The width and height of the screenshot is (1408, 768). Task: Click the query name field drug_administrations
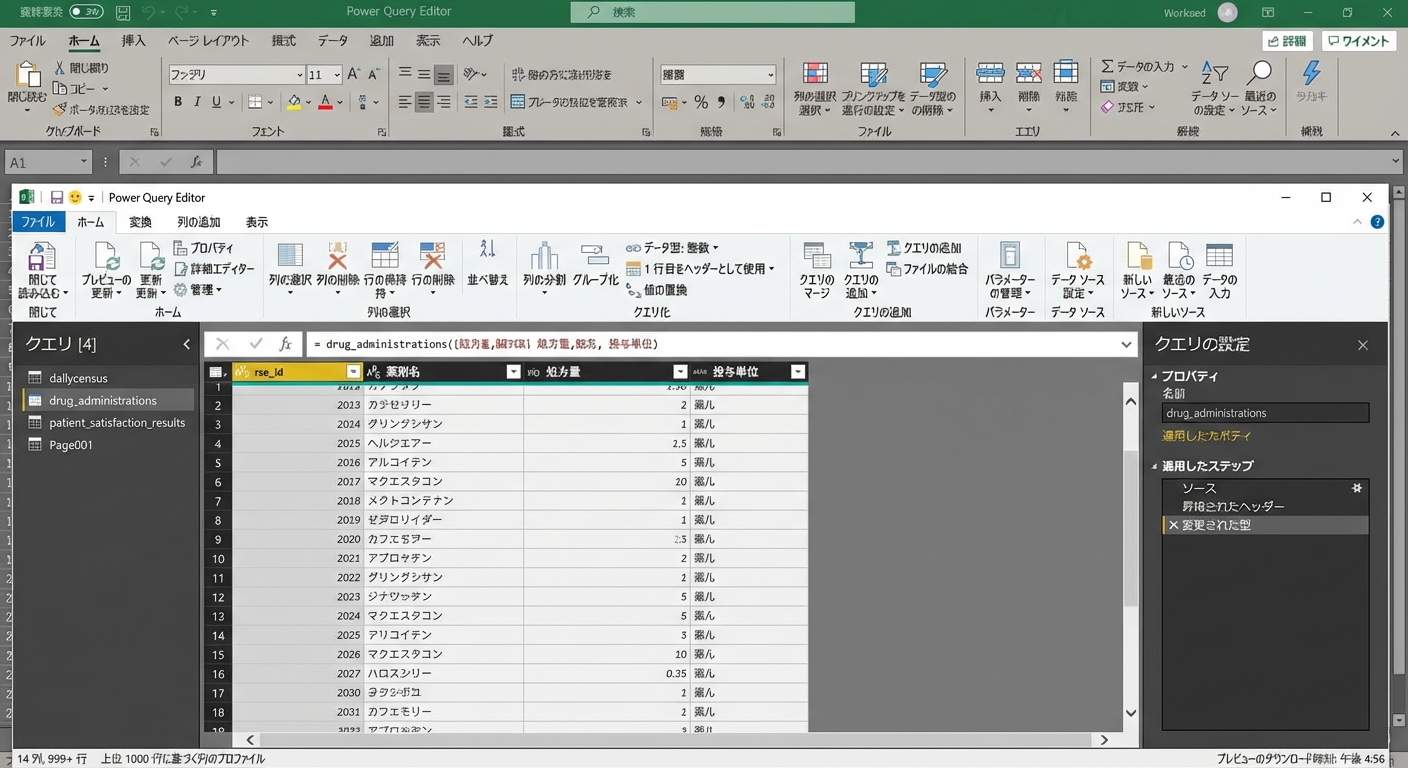coord(1265,413)
